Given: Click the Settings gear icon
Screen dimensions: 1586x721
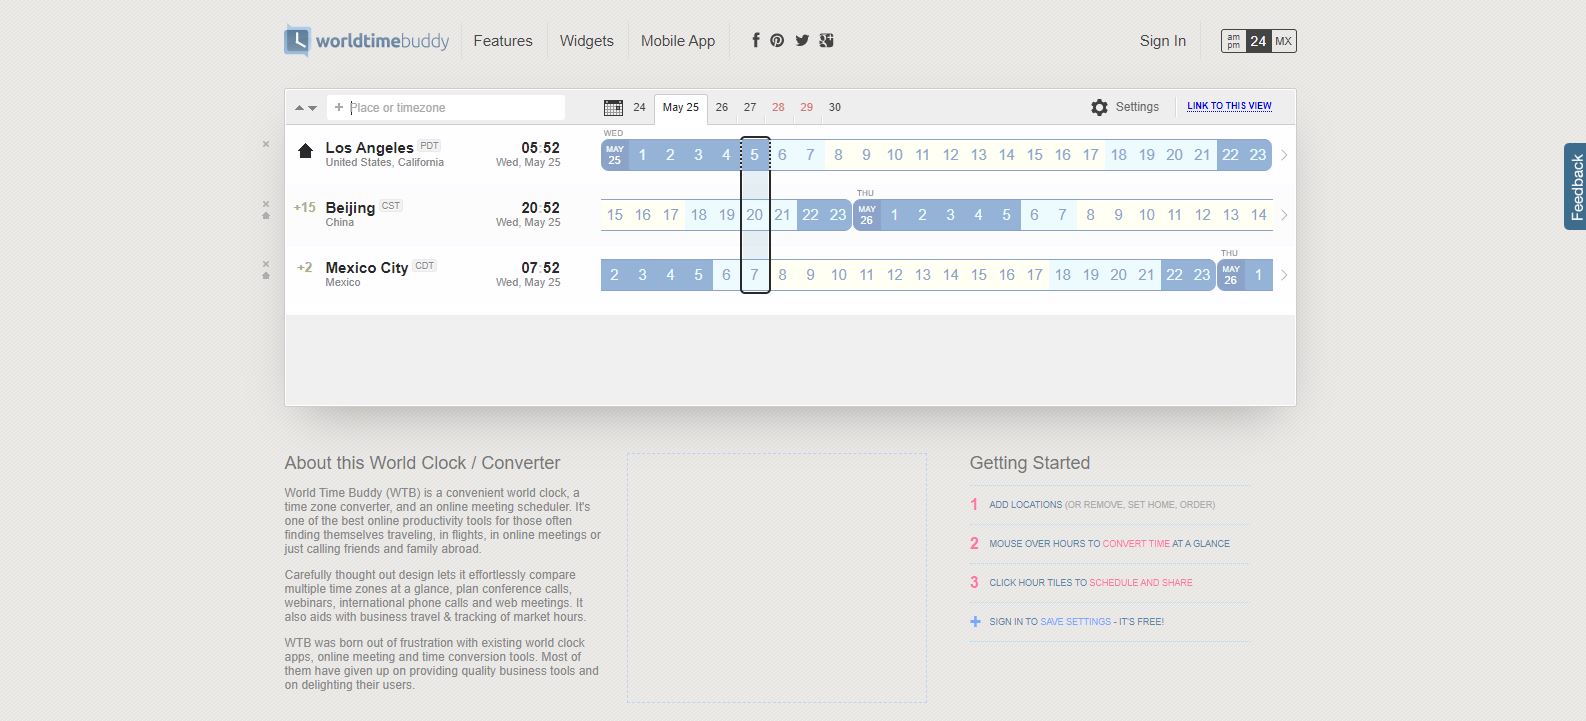Looking at the screenshot, I should click(1099, 107).
